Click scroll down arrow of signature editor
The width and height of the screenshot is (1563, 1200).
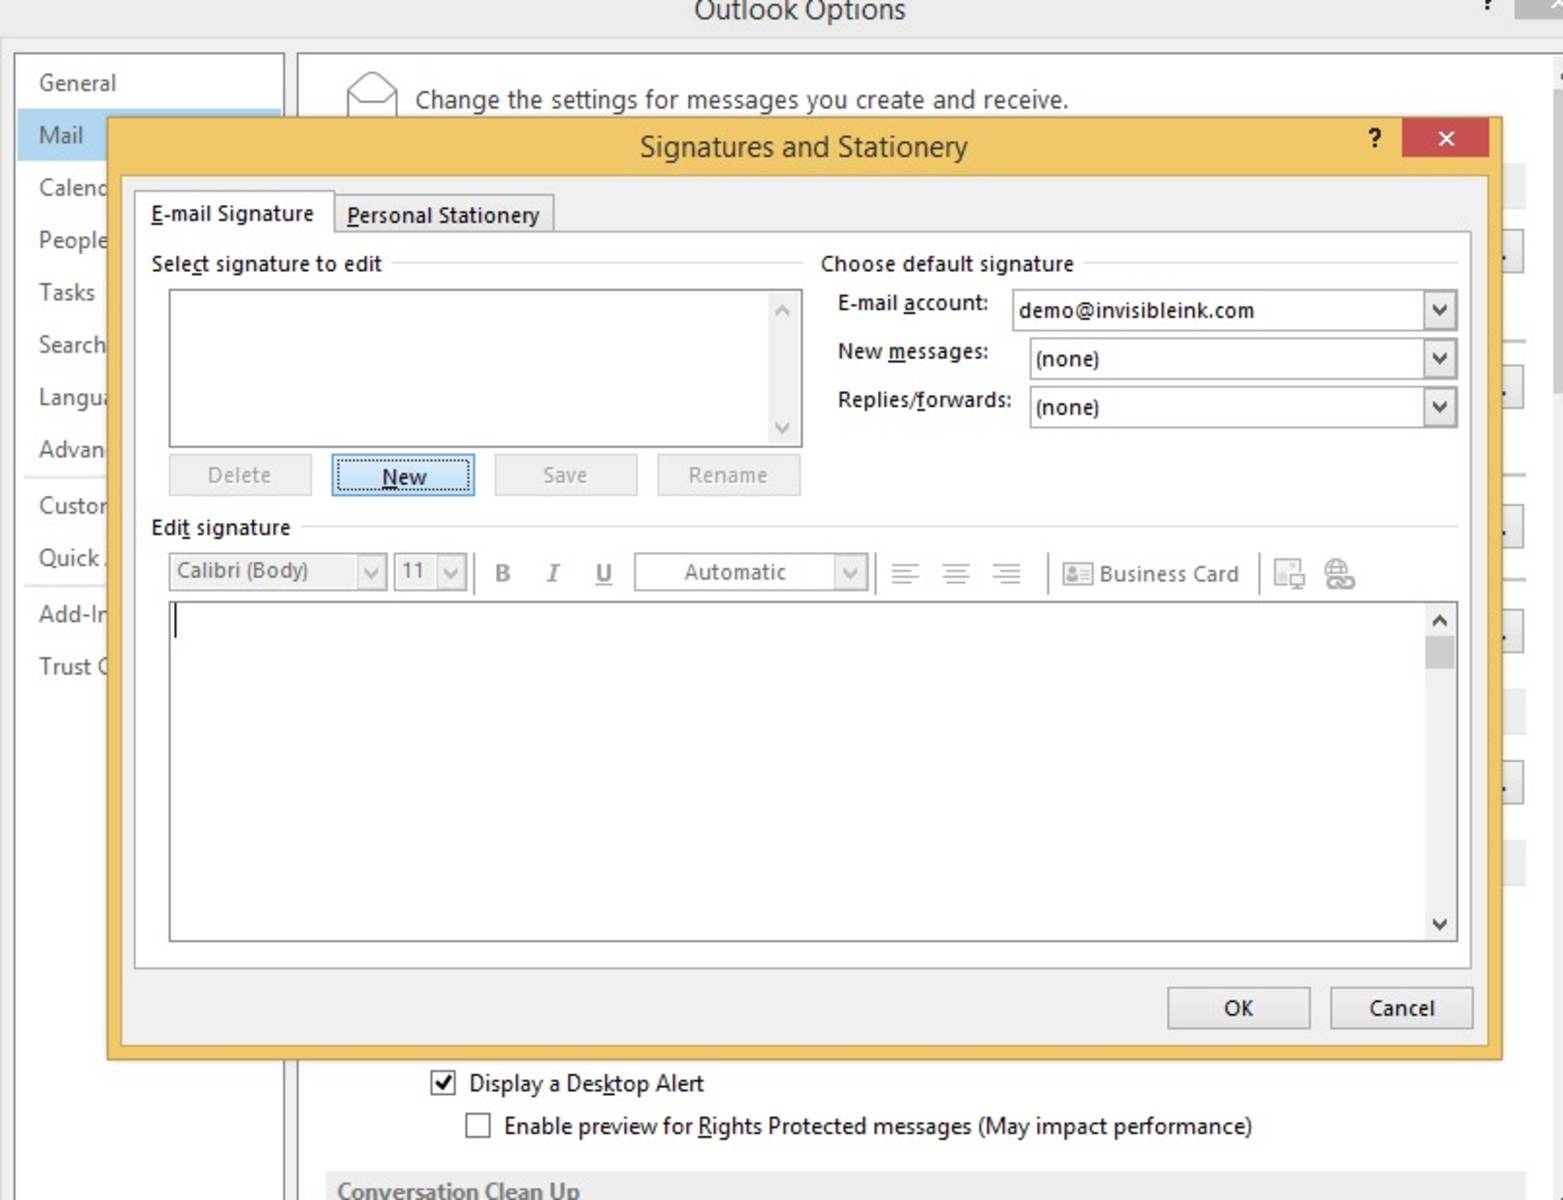1439,924
